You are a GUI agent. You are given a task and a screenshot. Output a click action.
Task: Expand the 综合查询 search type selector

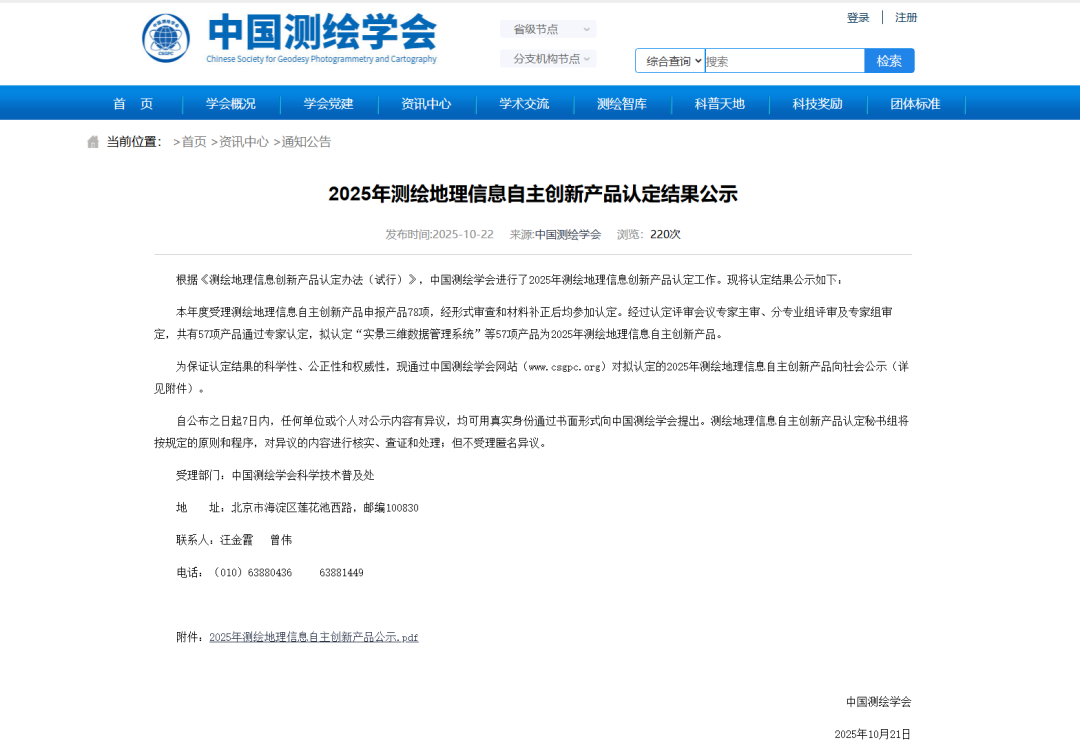tap(670, 61)
